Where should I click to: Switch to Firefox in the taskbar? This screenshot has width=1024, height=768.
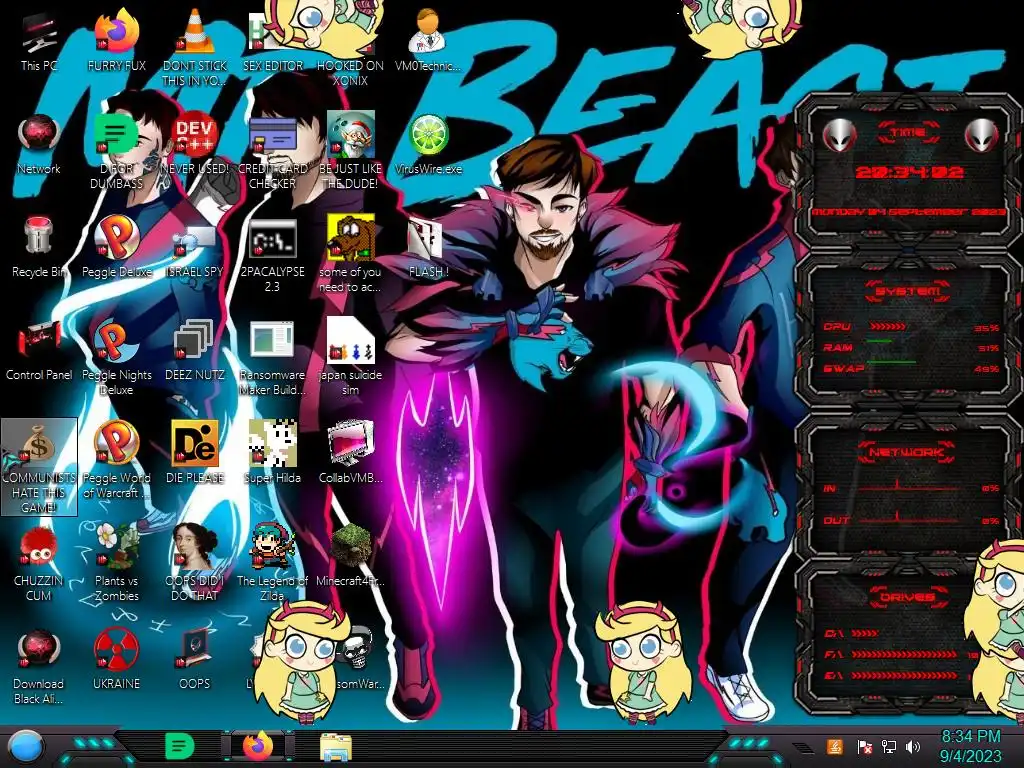[258, 746]
